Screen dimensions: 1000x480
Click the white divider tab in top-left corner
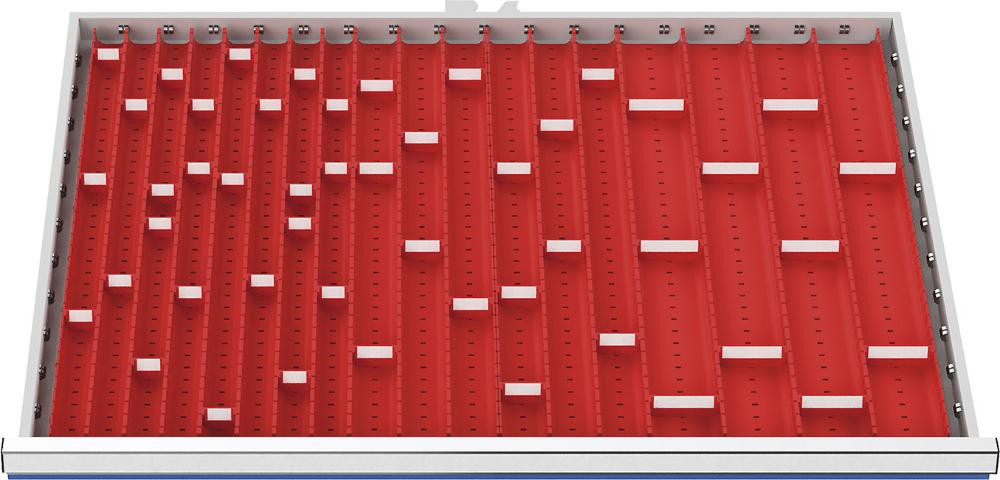pos(107,54)
